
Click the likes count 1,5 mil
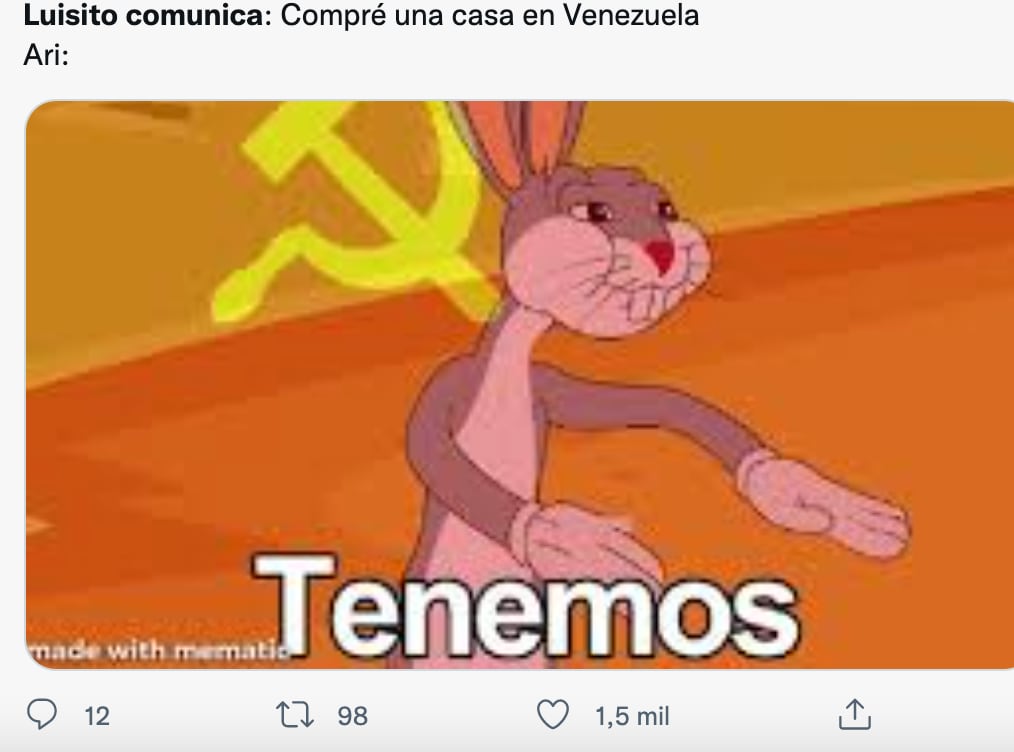[632, 716]
